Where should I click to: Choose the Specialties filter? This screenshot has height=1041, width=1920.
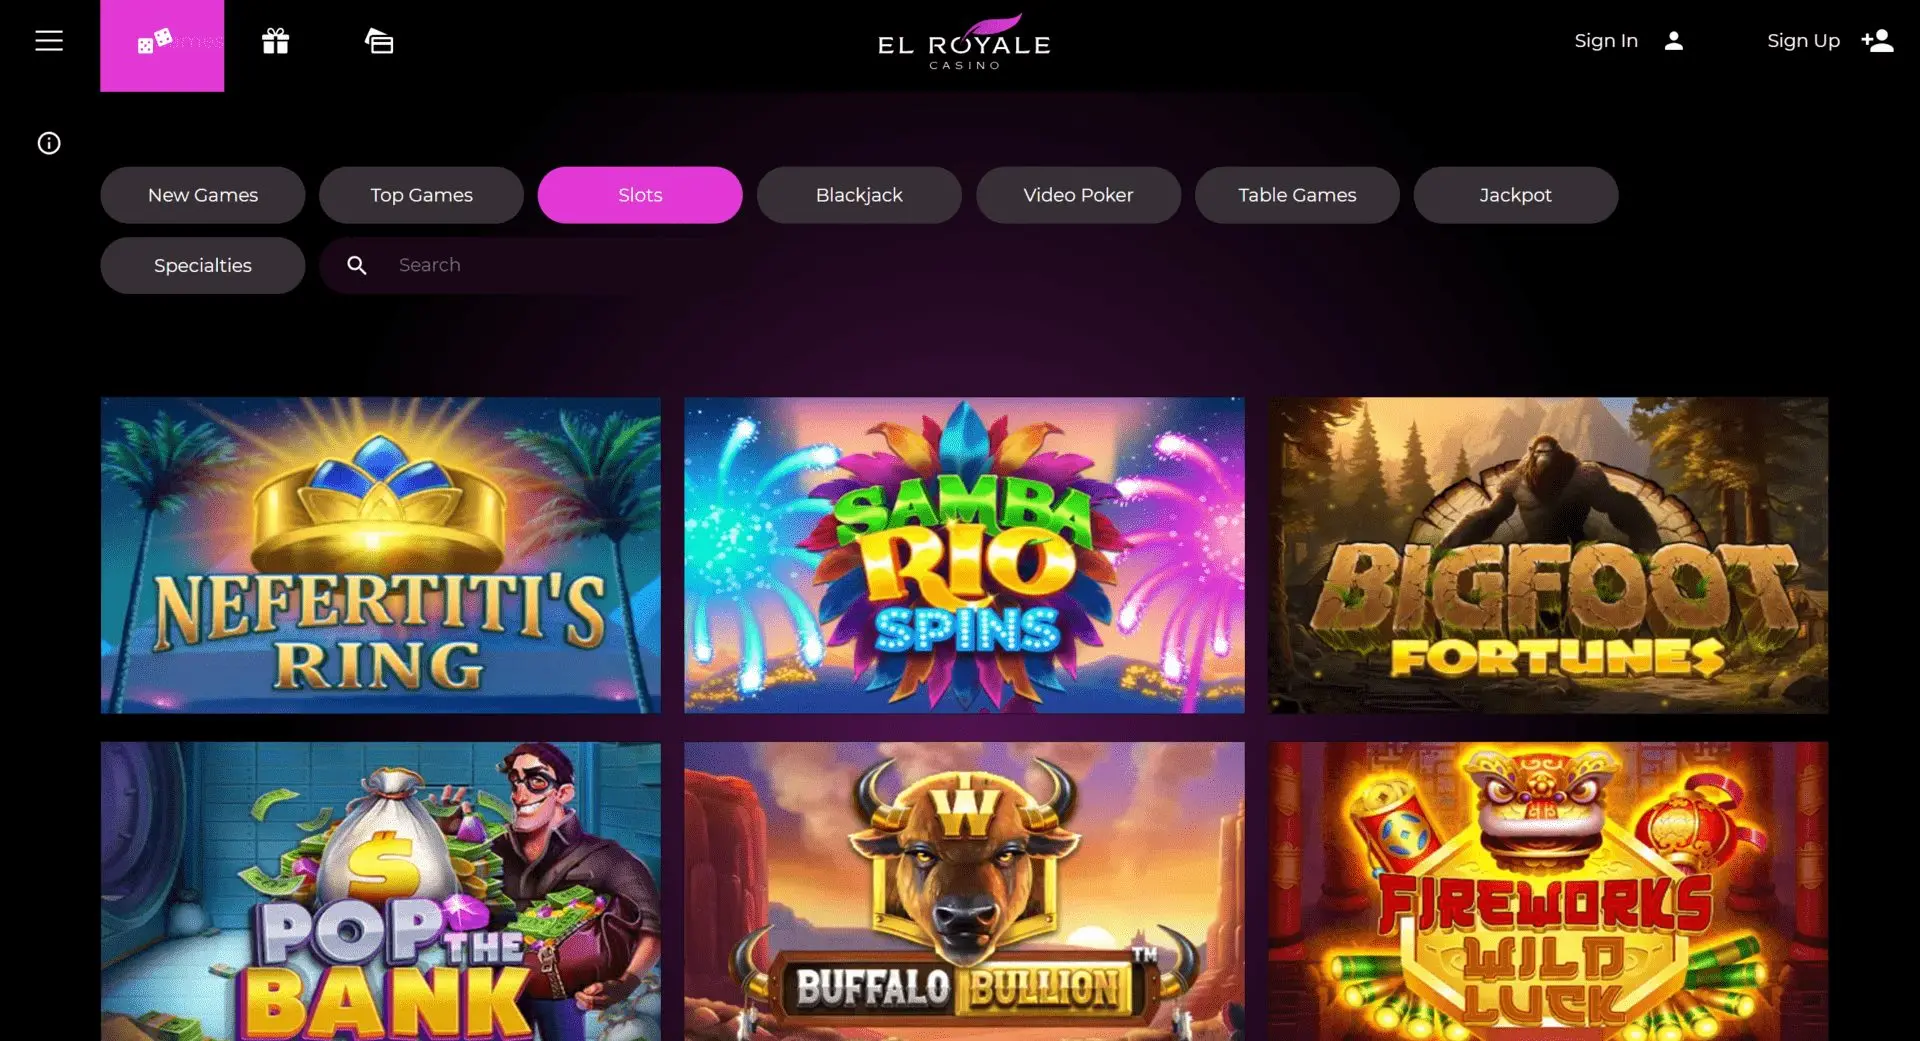point(203,265)
